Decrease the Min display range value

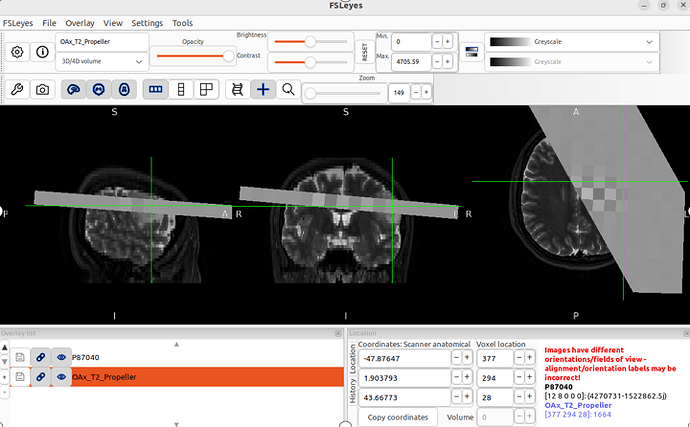pyautogui.click(x=437, y=42)
